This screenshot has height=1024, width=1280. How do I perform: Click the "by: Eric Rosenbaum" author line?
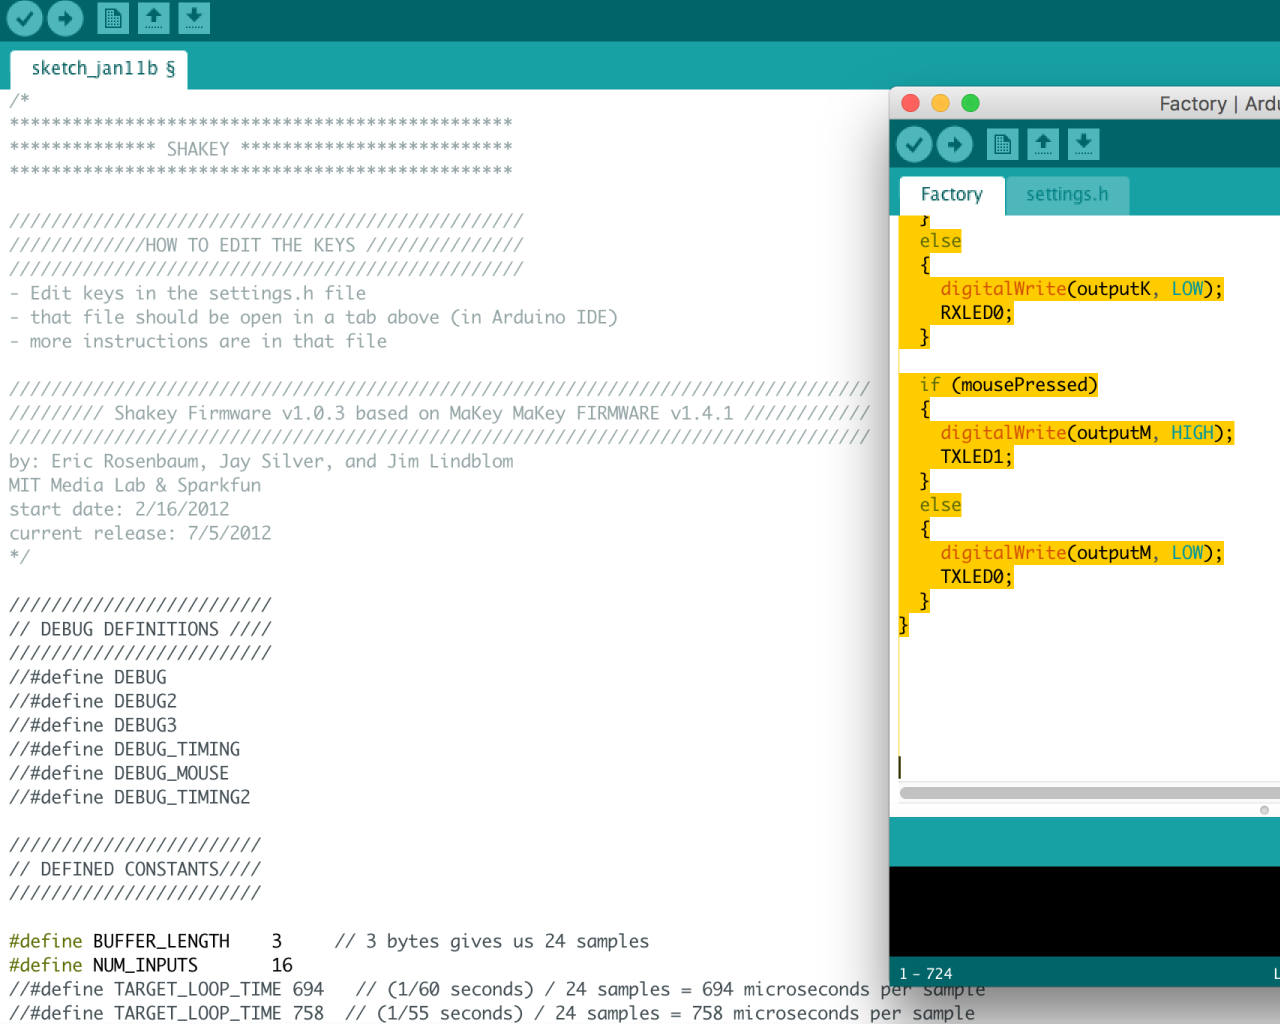point(261,461)
